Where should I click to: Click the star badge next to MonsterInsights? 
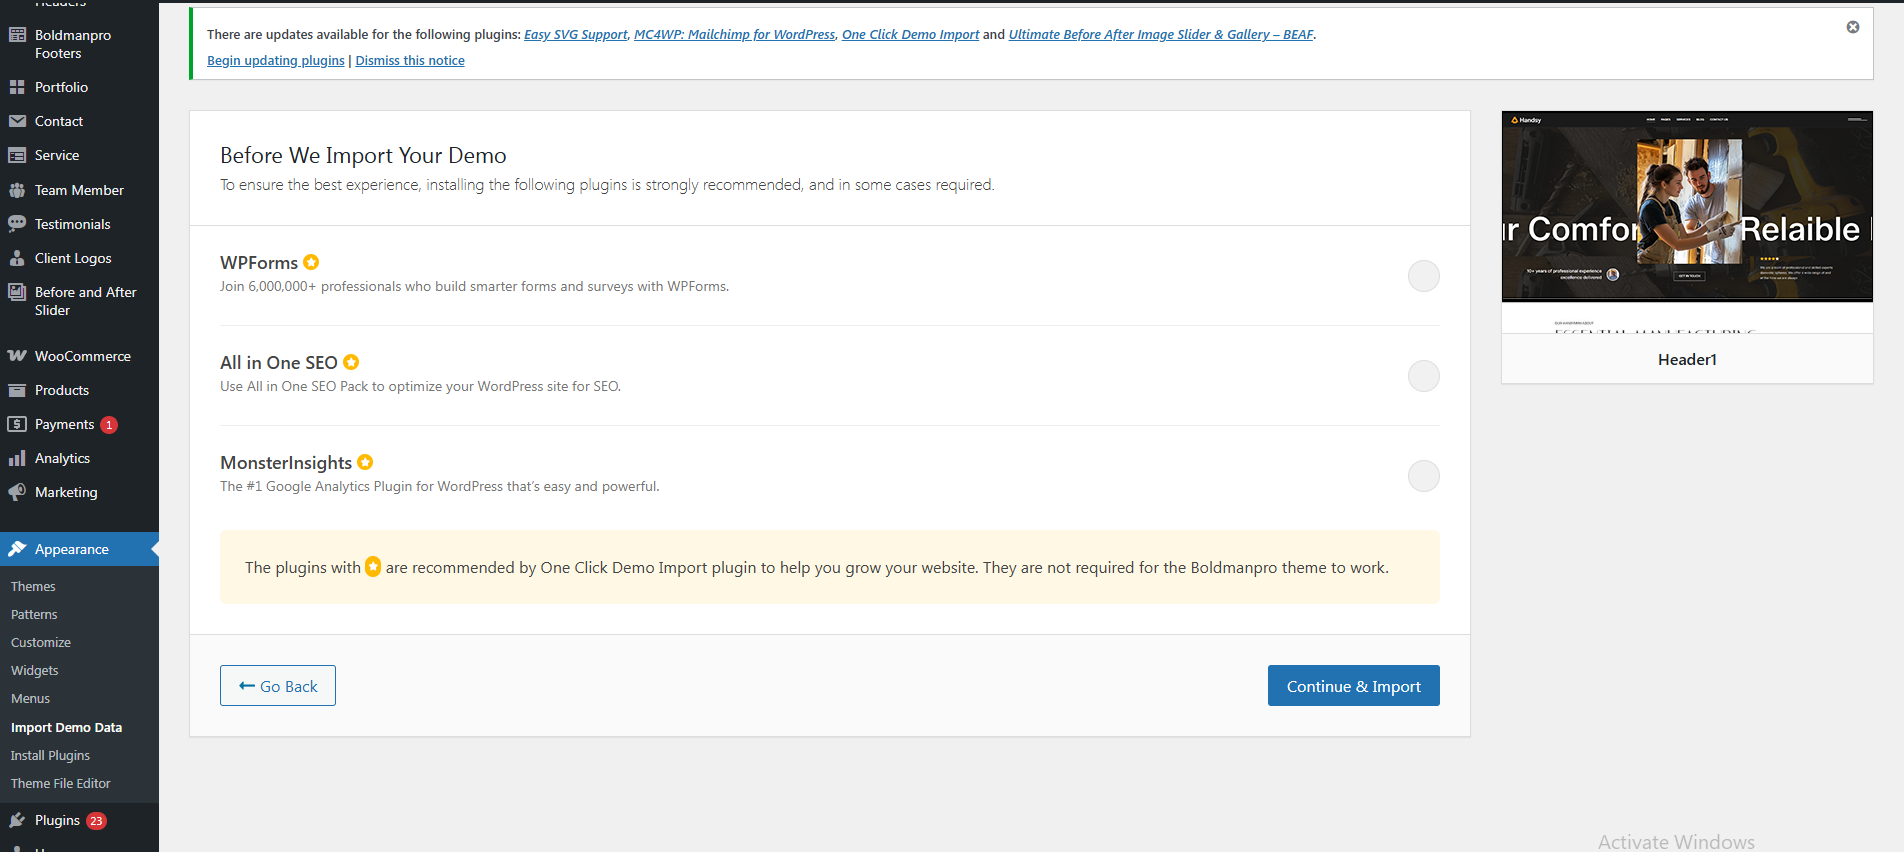365,462
